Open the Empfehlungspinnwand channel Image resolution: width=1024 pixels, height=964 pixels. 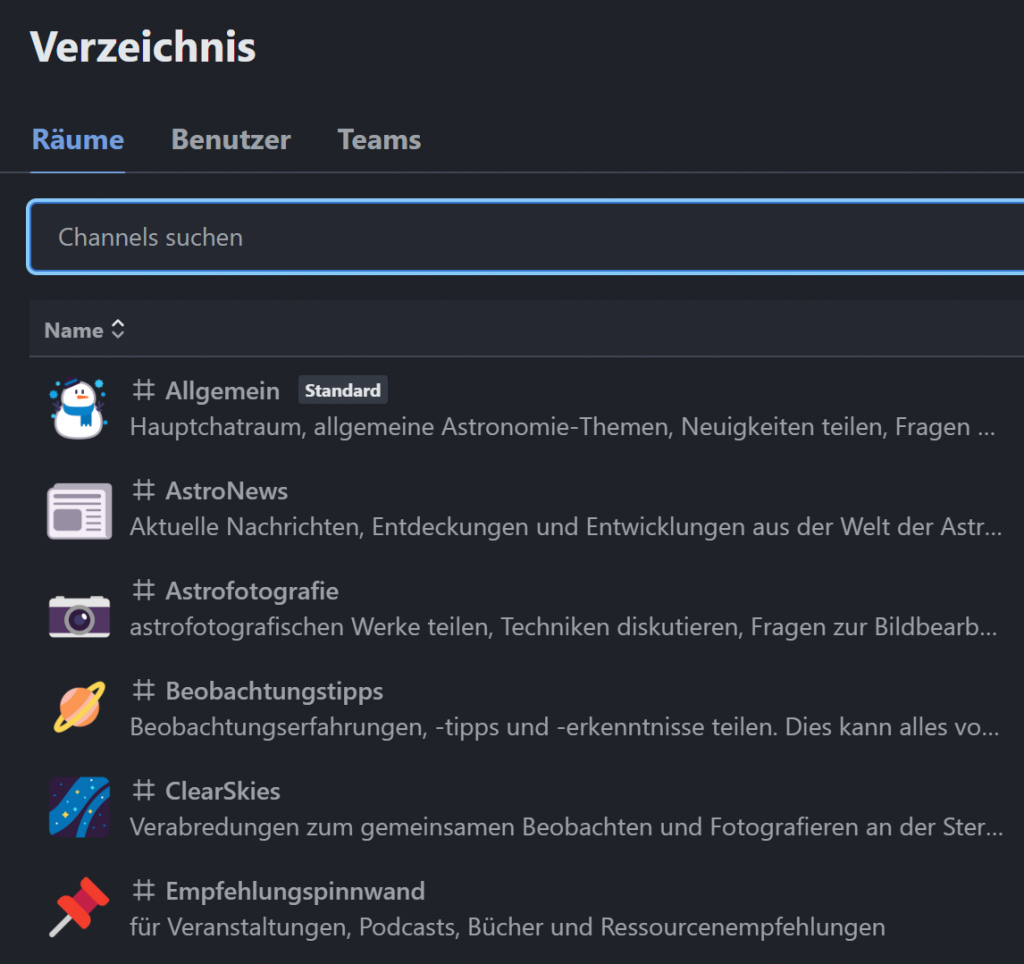[295, 891]
